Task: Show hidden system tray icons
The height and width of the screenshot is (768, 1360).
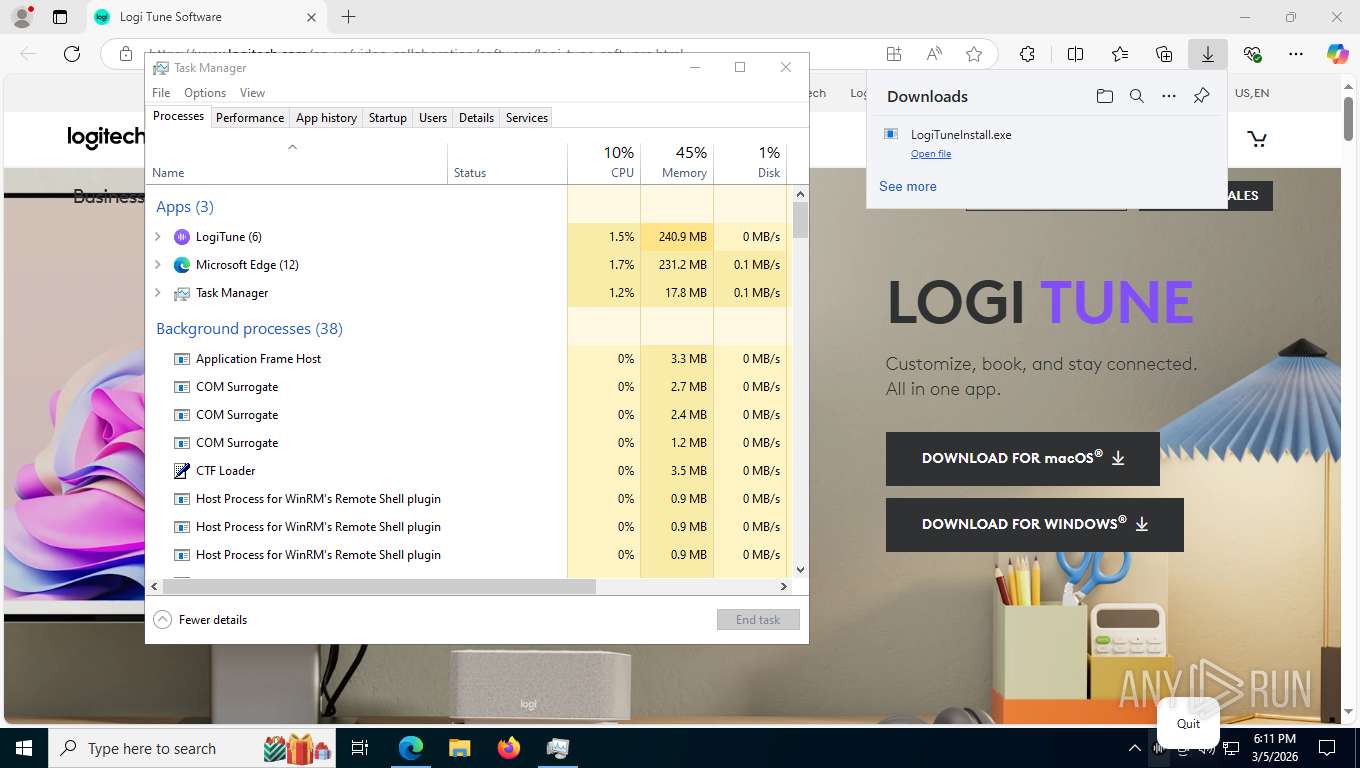Action: 1134,748
